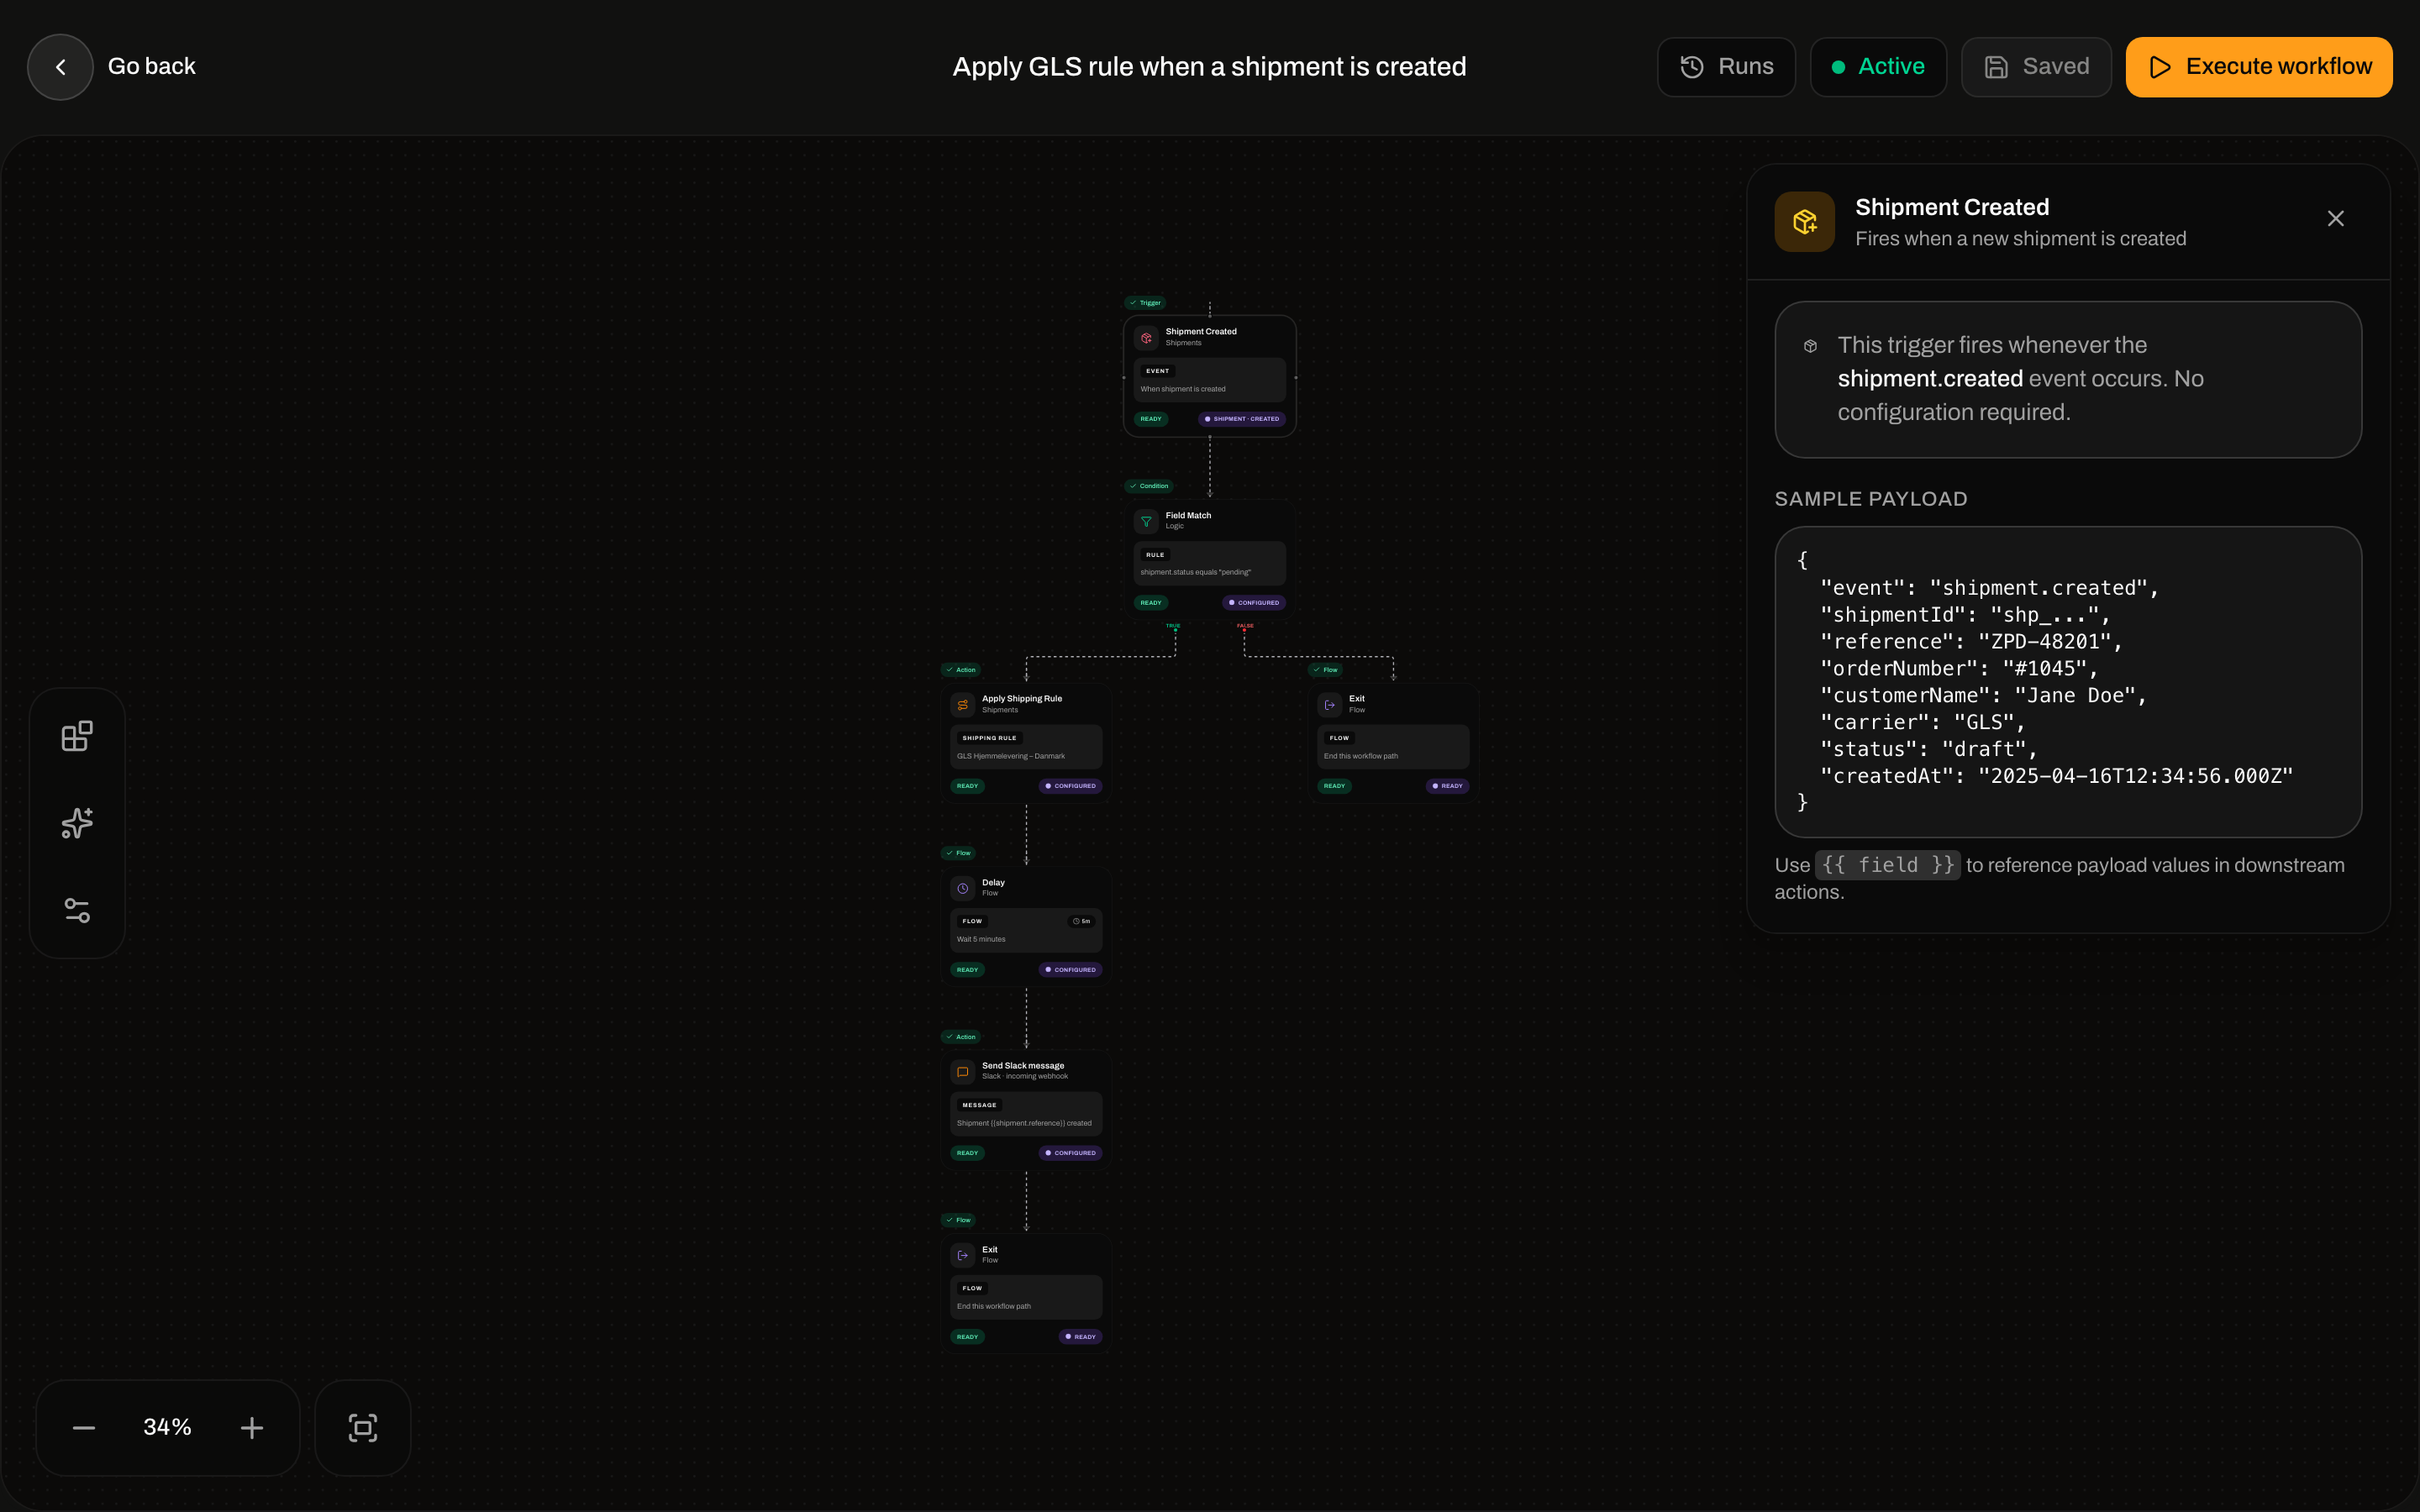Image resolution: width=2420 pixels, height=1512 pixels.
Task: Click the small cube icon in trigger info
Action: click(x=1810, y=346)
